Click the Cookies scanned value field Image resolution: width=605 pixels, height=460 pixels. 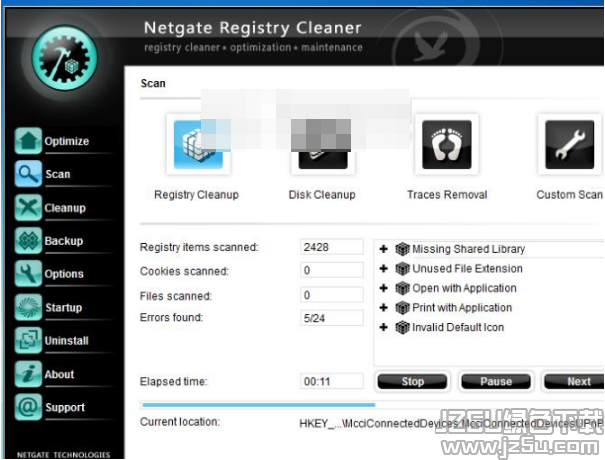(332, 270)
